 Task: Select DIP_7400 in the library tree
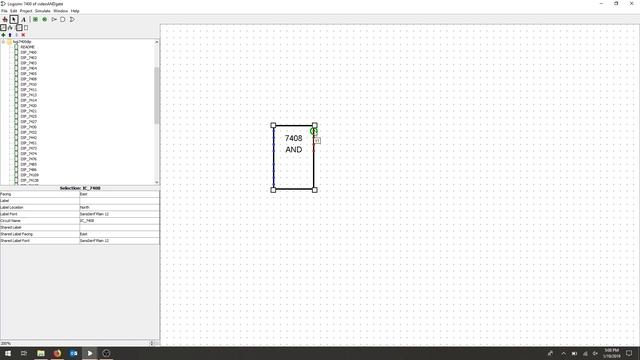point(29,52)
